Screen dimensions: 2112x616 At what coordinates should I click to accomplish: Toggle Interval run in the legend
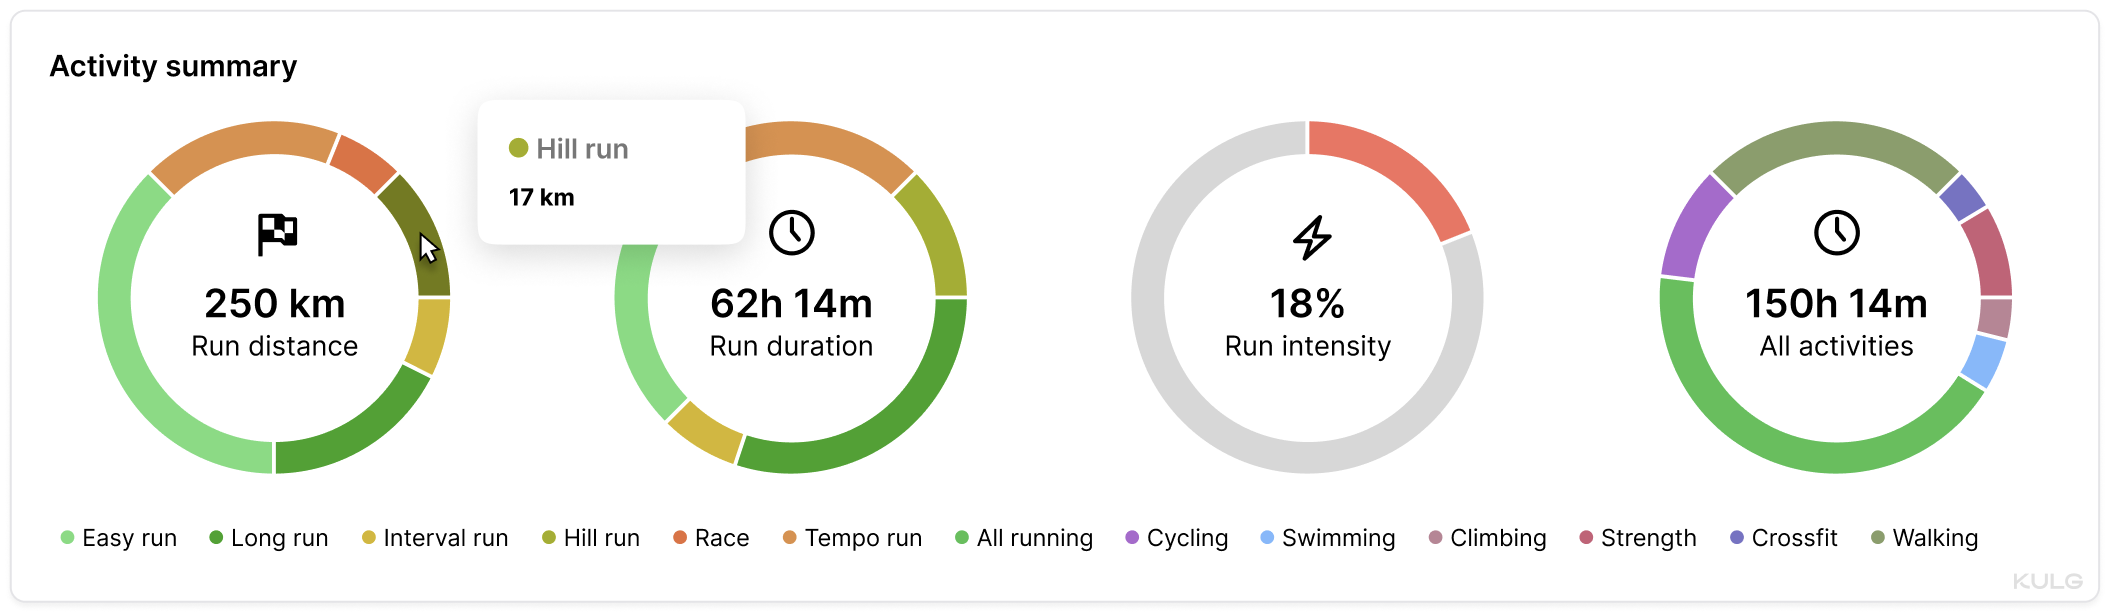[x=435, y=538]
